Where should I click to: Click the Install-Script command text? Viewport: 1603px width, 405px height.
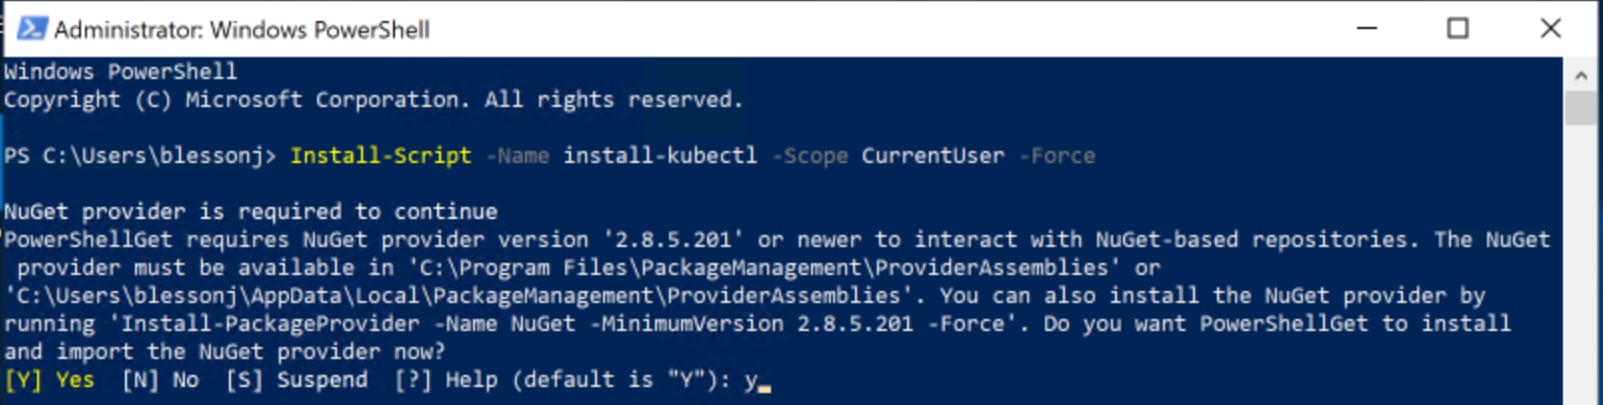pyautogui.click(x=380, y=156)
